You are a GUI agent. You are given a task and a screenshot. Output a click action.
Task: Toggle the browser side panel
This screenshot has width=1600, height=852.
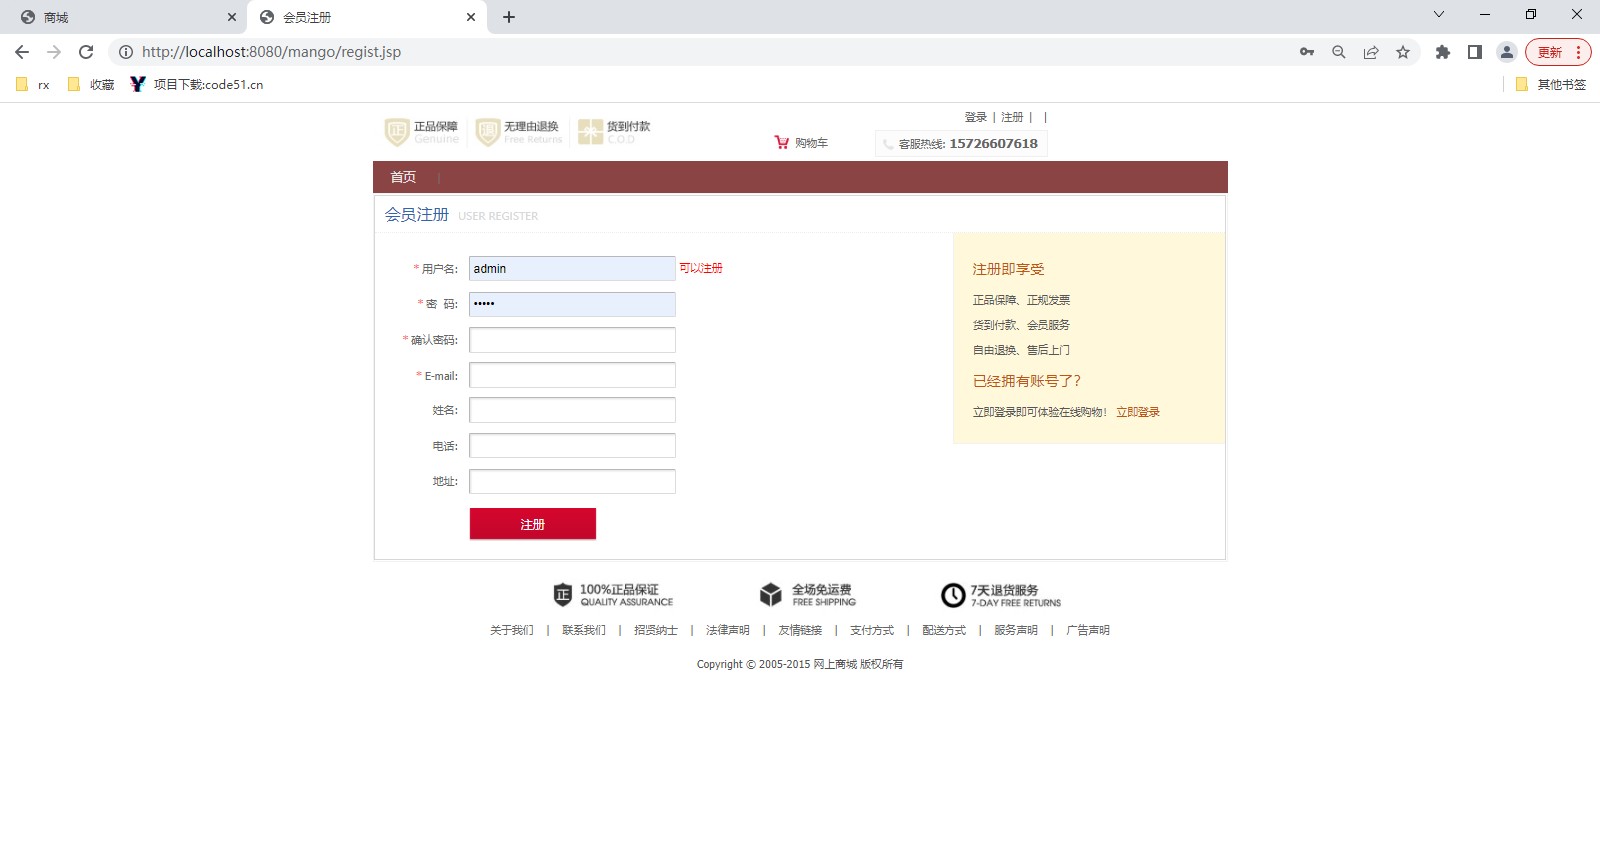(1474, 52)
